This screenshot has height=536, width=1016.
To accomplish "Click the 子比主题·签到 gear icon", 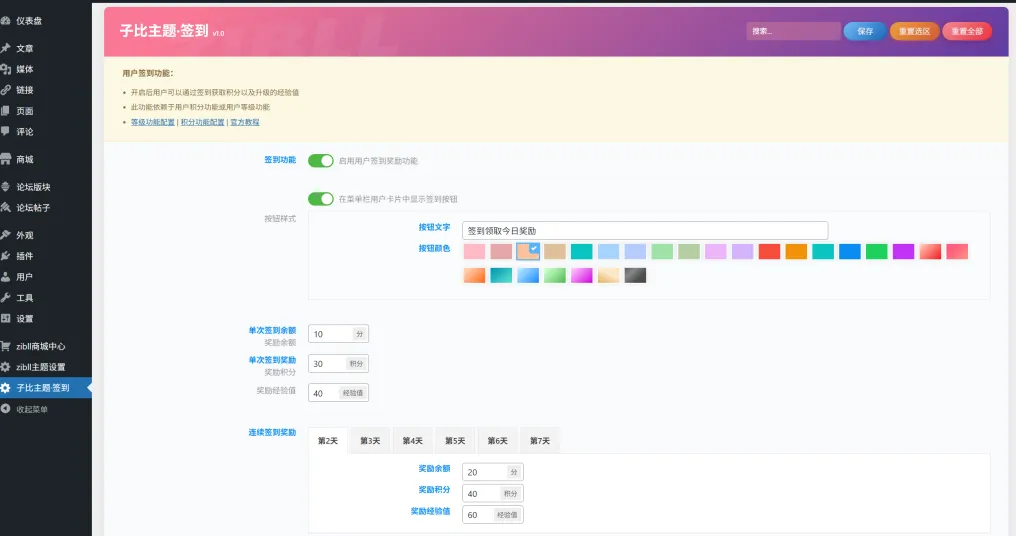I will coord(5,388).
